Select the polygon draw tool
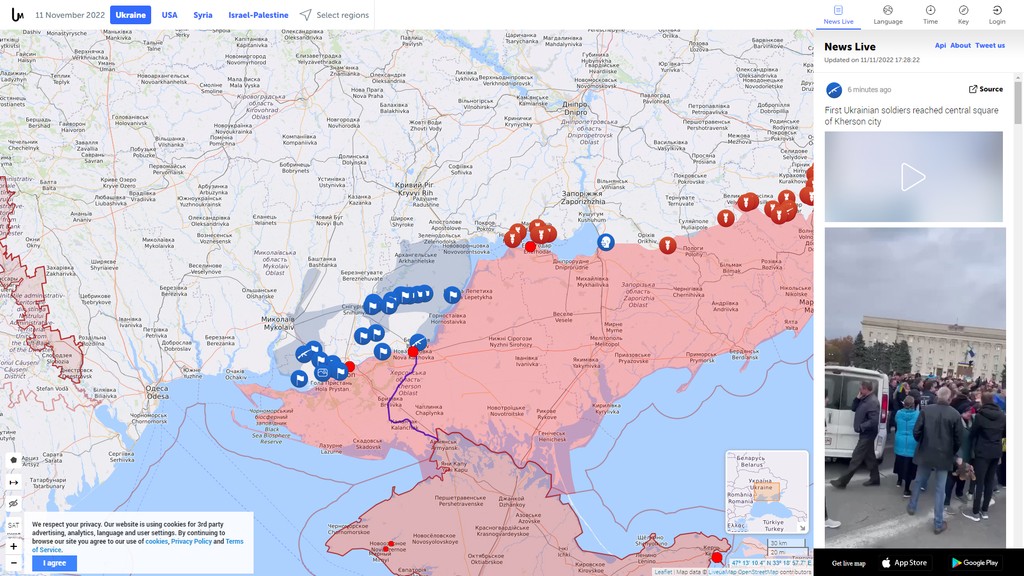Viewport: 1024px width, 576px height. (x=14, y=460)
